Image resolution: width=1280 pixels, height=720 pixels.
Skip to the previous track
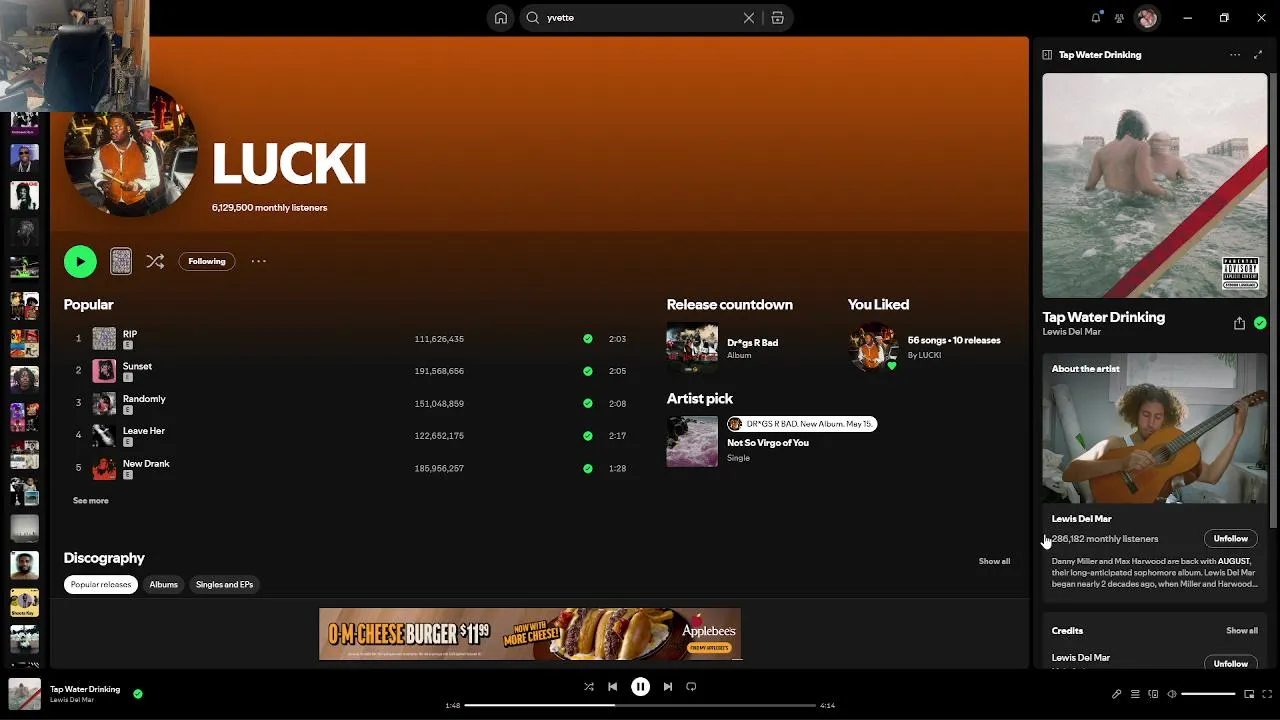(613, 687)
